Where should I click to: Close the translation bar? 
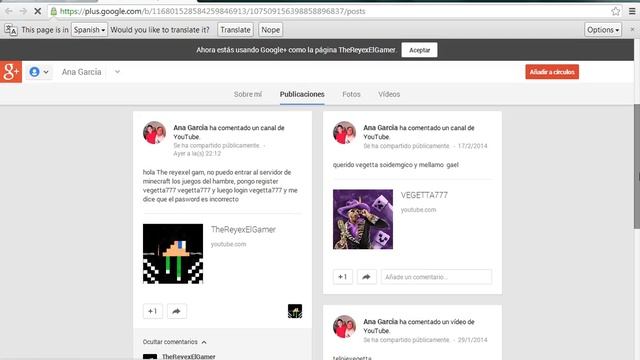[x=632, y=29]
